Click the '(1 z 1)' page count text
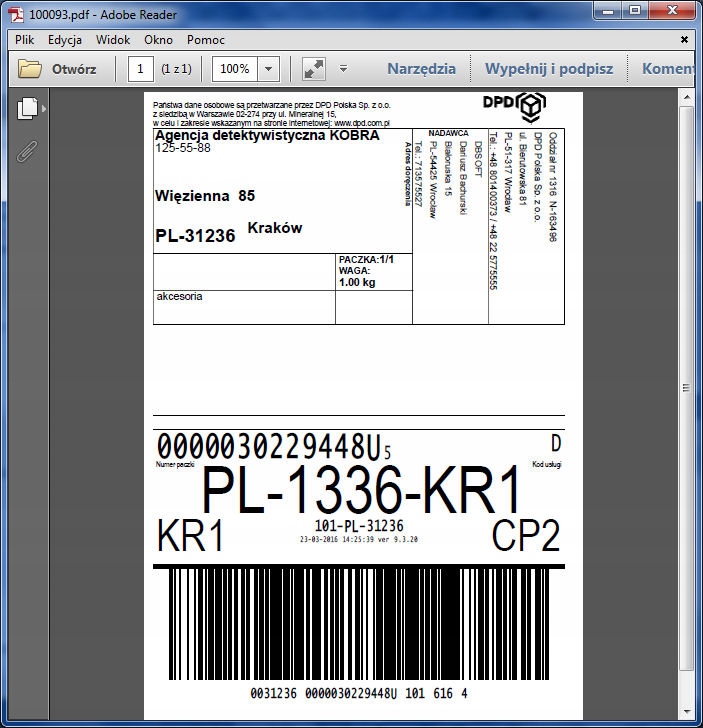The width and height of the screenshot is (703, 728). click(x=176, y=69)
